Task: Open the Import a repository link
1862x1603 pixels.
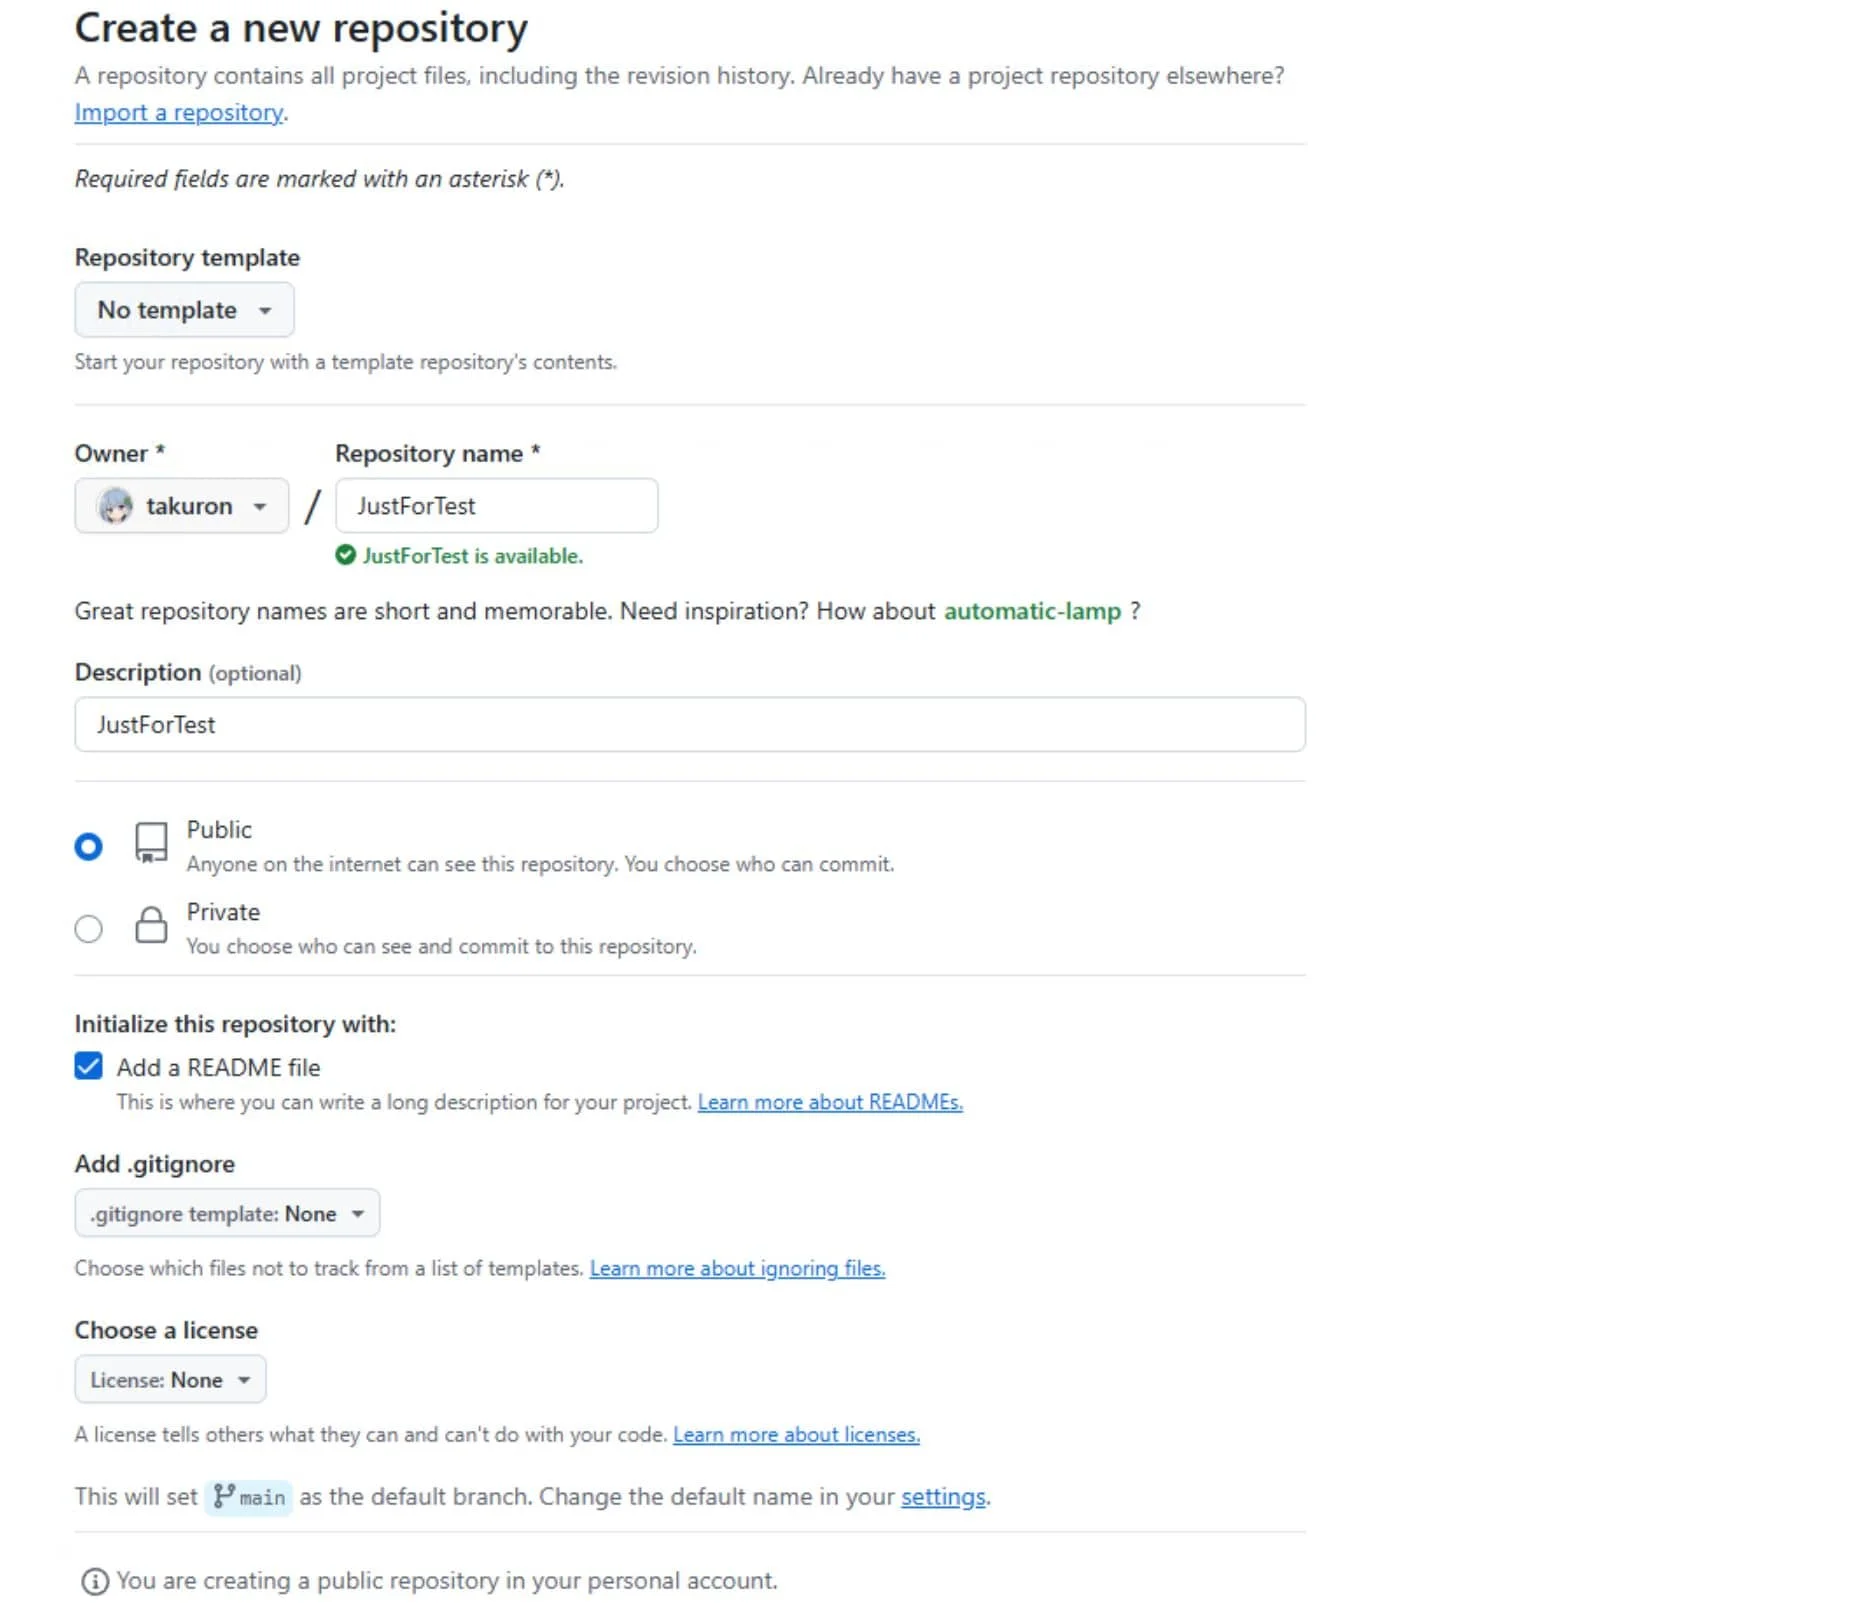Action: 179,112
